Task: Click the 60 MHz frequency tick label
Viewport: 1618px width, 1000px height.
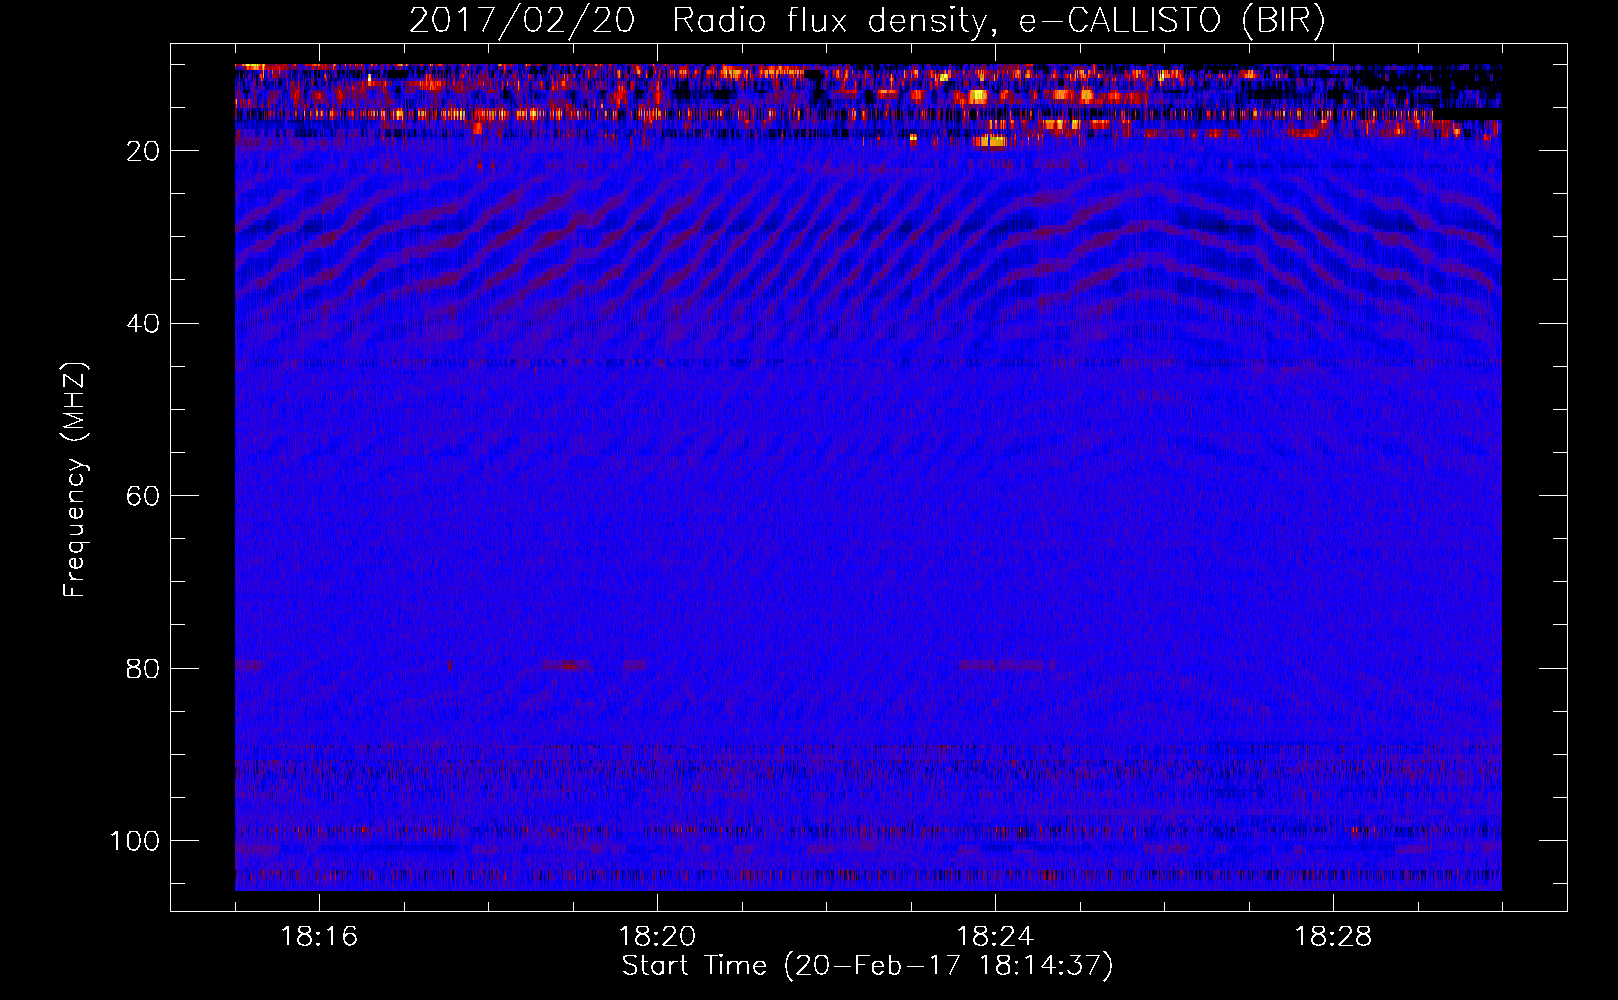Action: (x=143, y=496)
